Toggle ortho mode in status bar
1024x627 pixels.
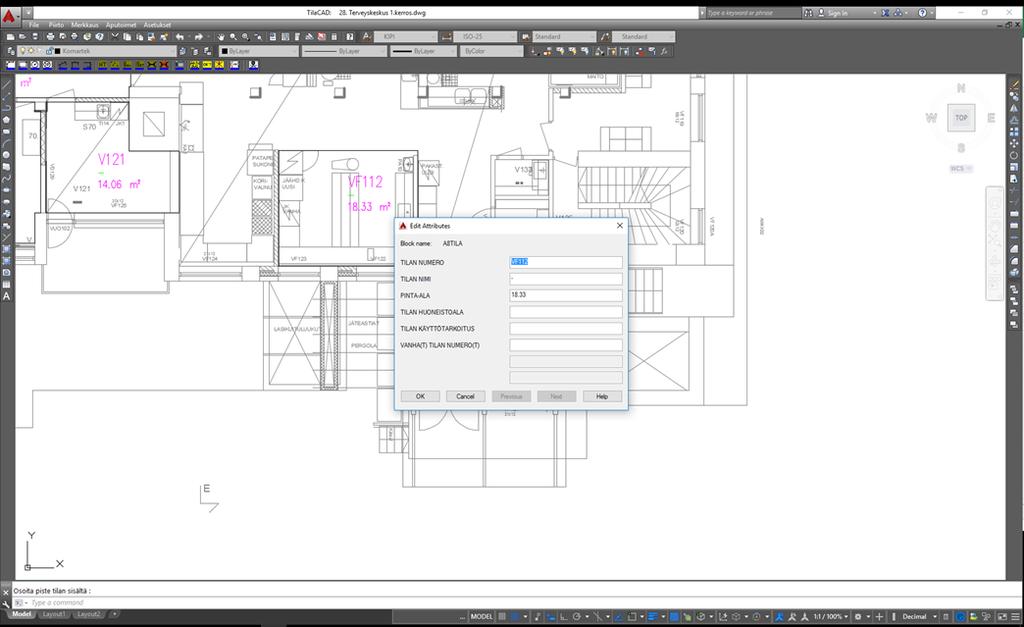(564, 617)
